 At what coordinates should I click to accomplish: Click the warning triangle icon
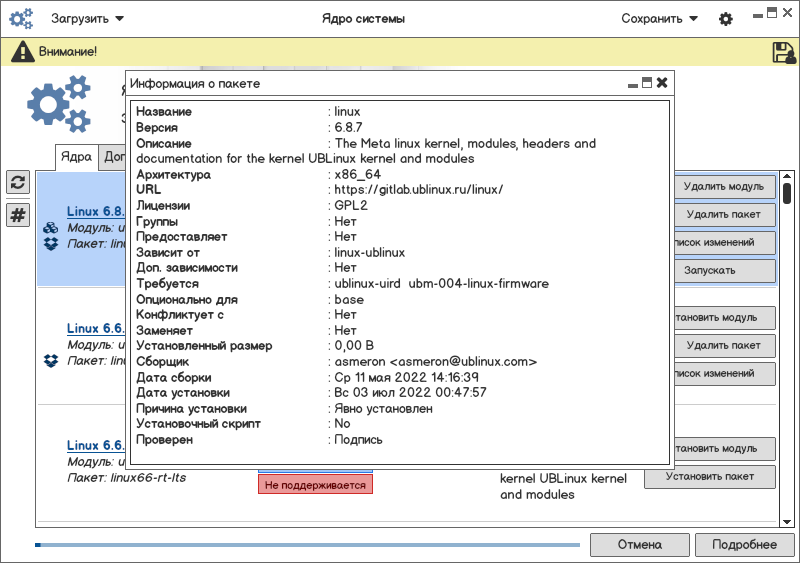coord(22,52)
